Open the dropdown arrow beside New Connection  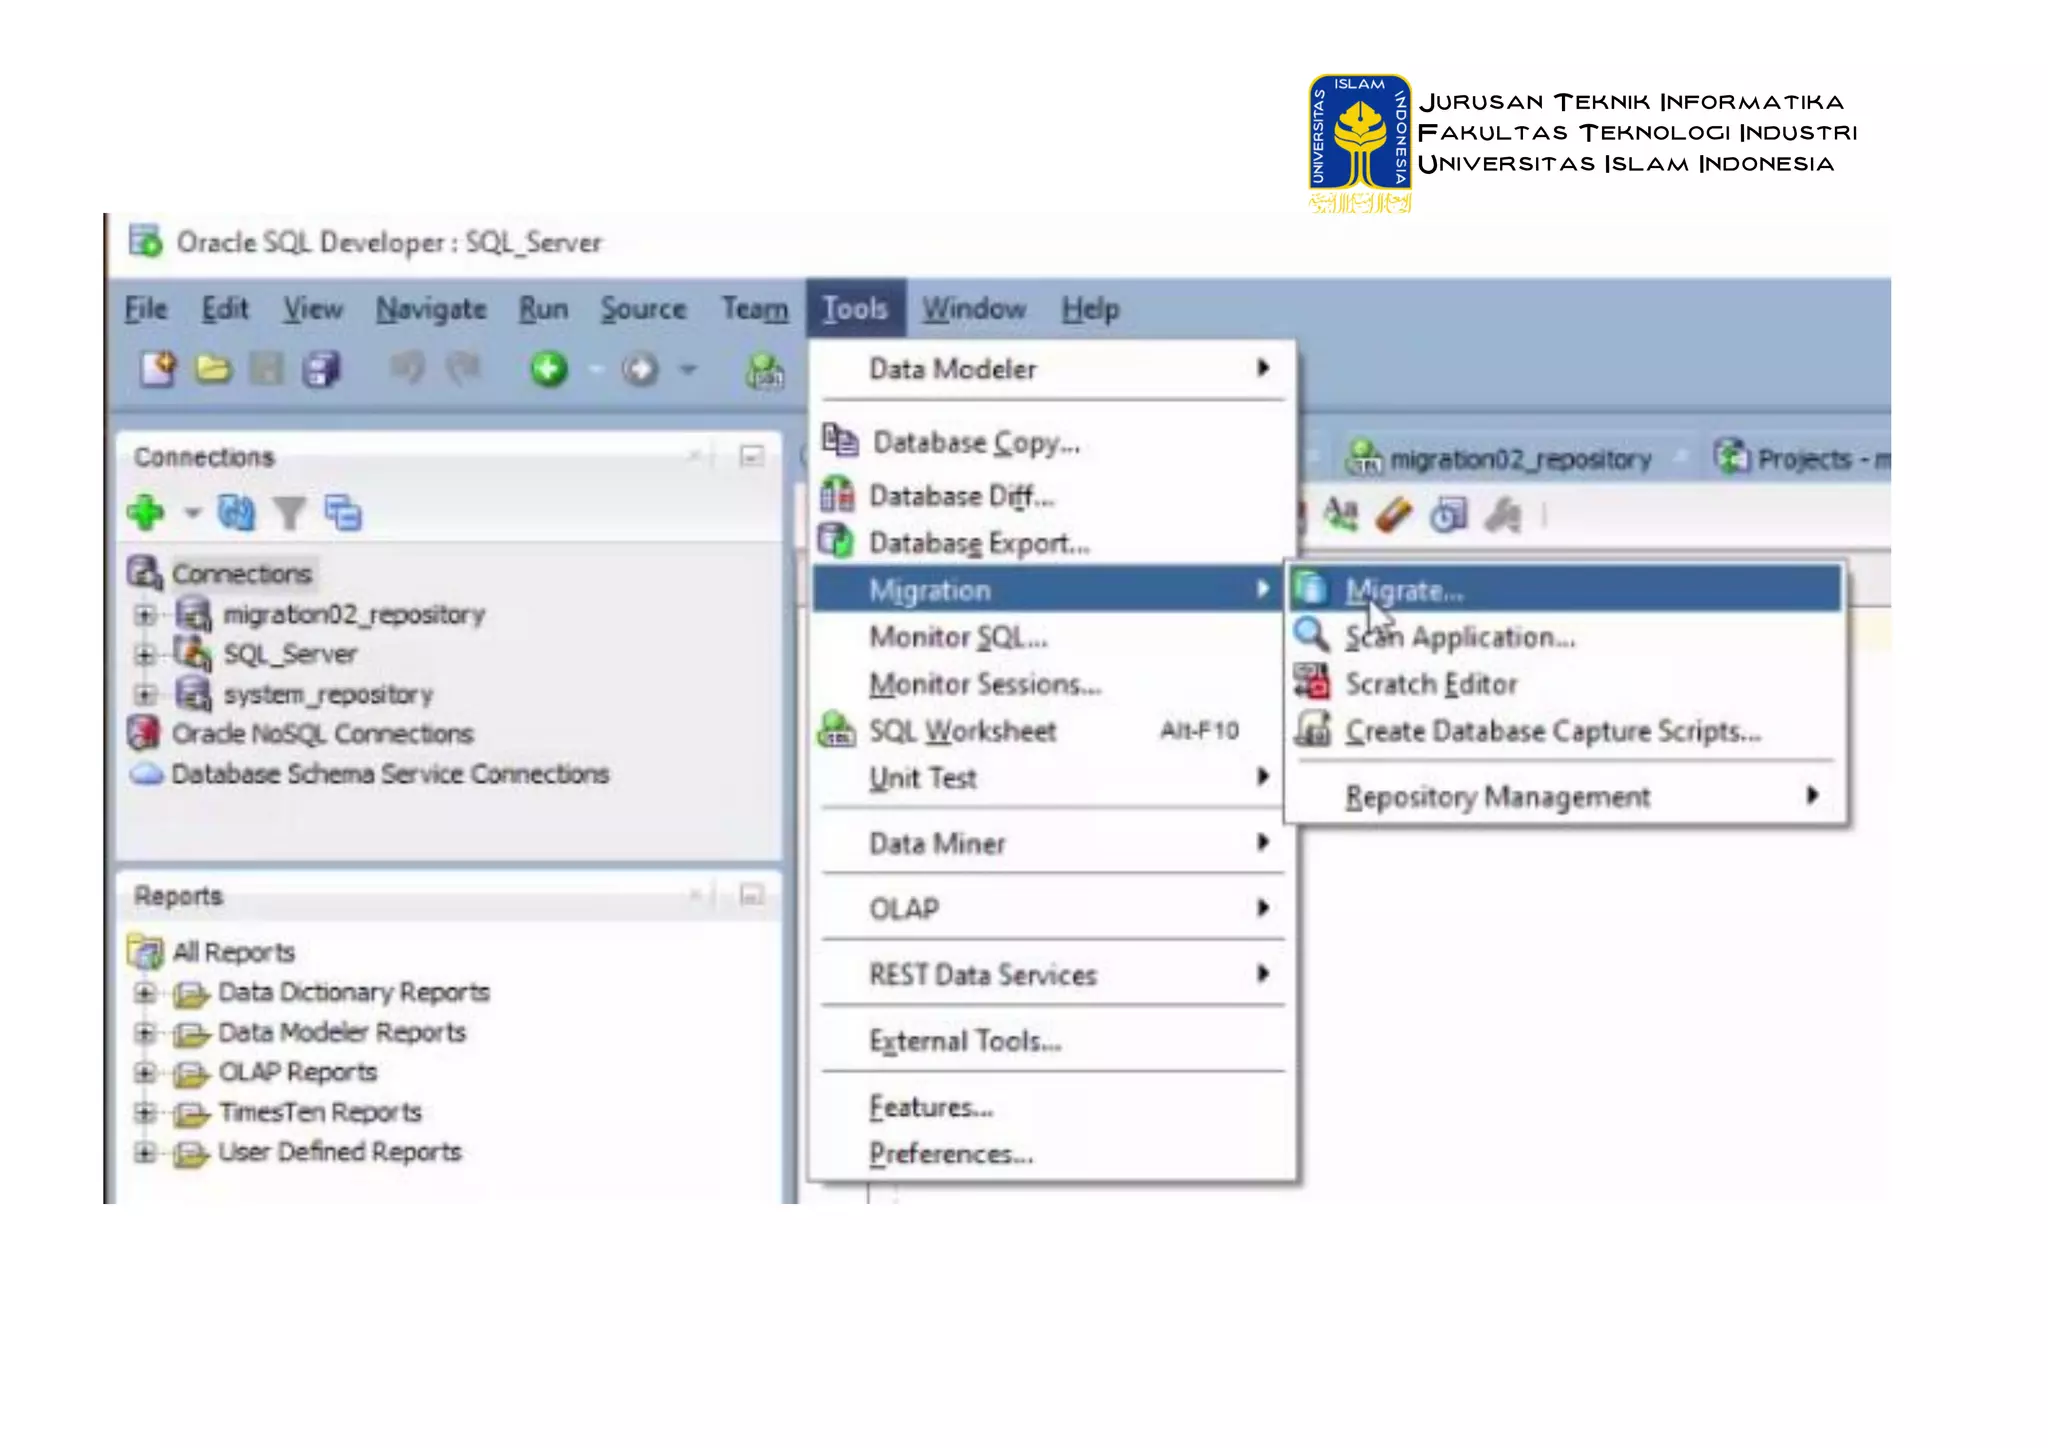tap(192, 514)
